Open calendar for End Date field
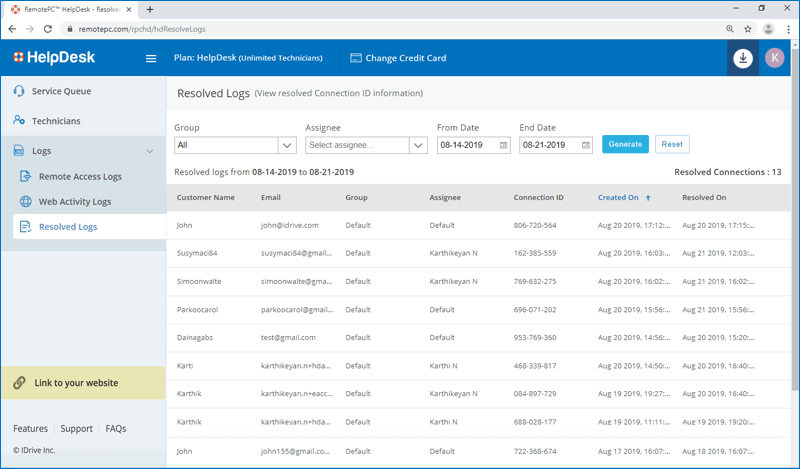The height and width of the screenshot is (469, 800). [x=585, y=145]
